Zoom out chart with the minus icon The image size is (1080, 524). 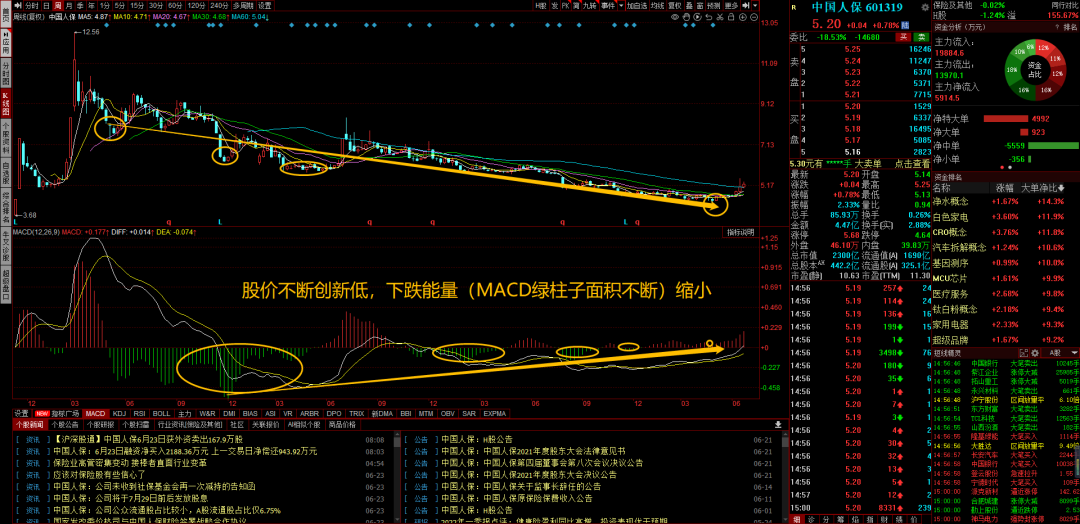[754, 17]
